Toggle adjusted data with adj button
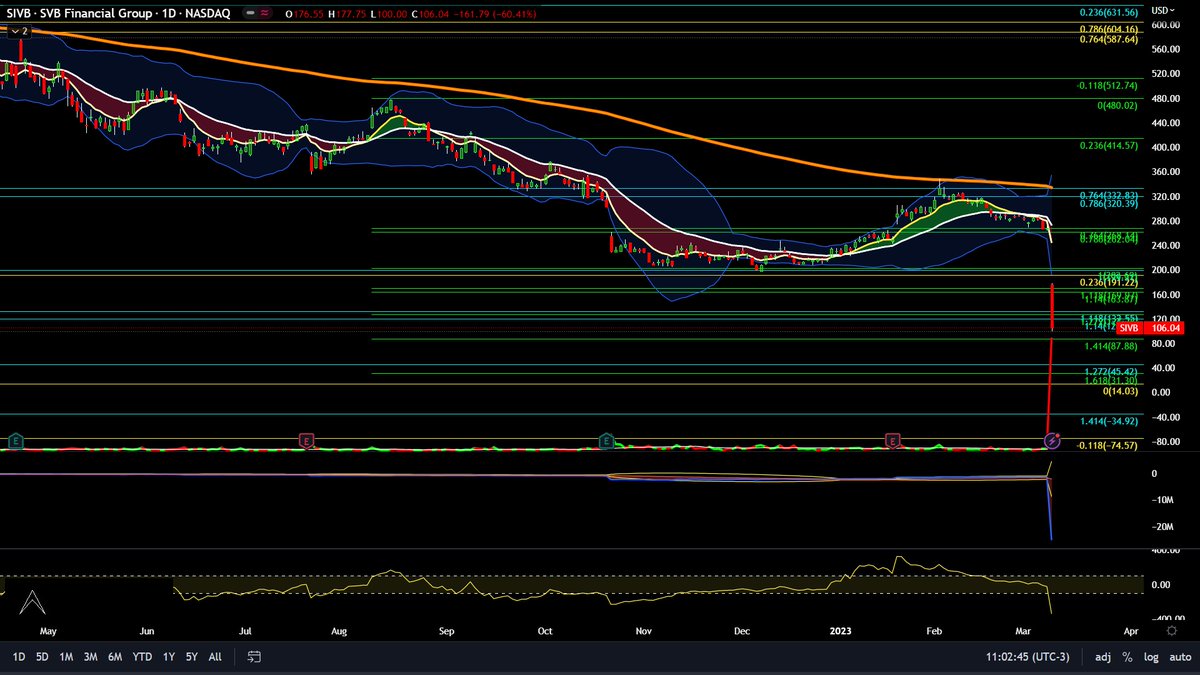1200x675 pixels. click(1103, 657)
